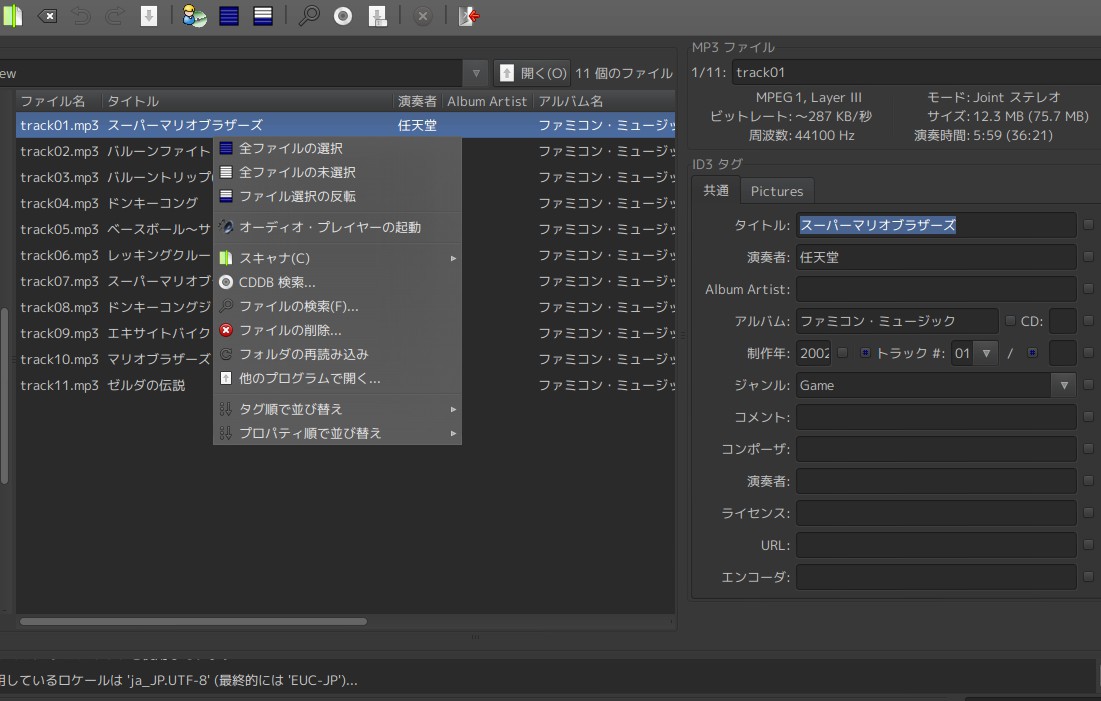Select the track09.mp3 row
Image resolution: width=1101 pixels, height=701 pixels.
(345, 333)
